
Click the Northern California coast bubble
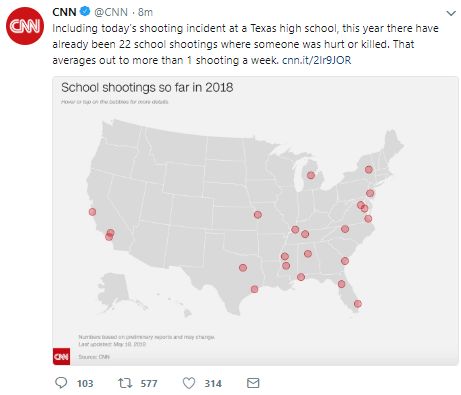pyautogui.click(x=92, y=212)
